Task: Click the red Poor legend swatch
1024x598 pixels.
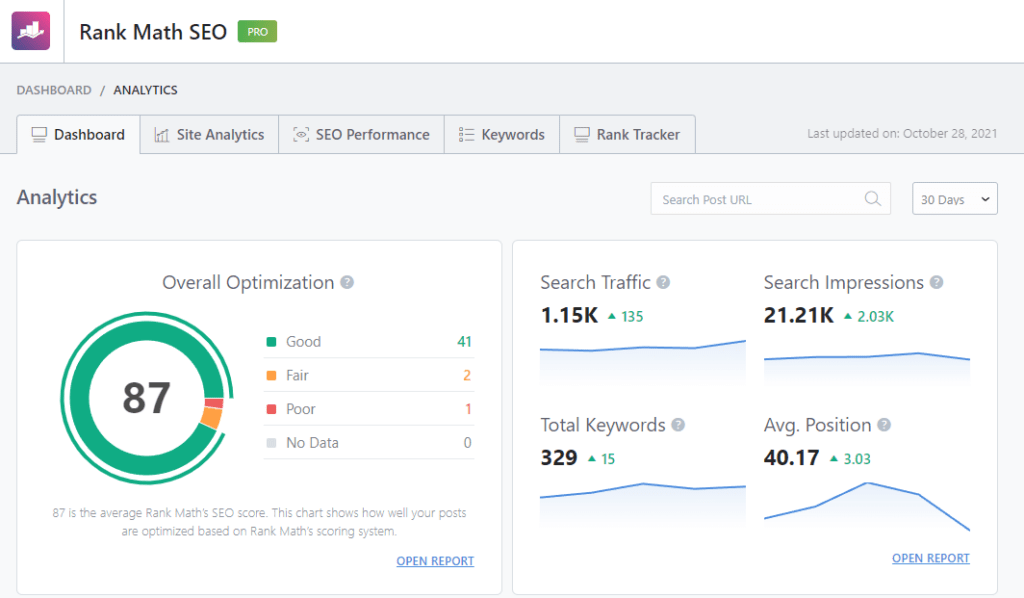Action: [x=272, y=409]
